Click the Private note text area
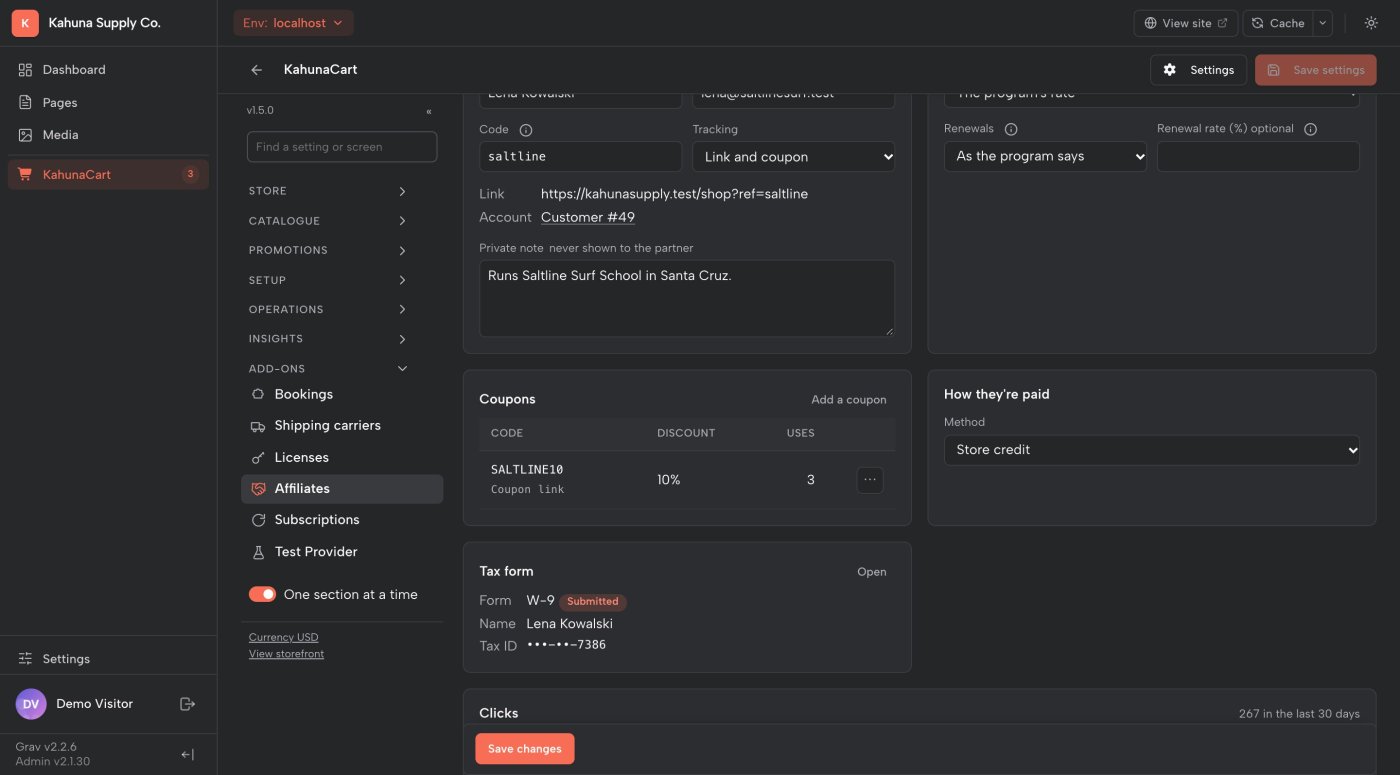Image resolution: width=1400 pixels, height=775 pixels. (x=687, y=298)
